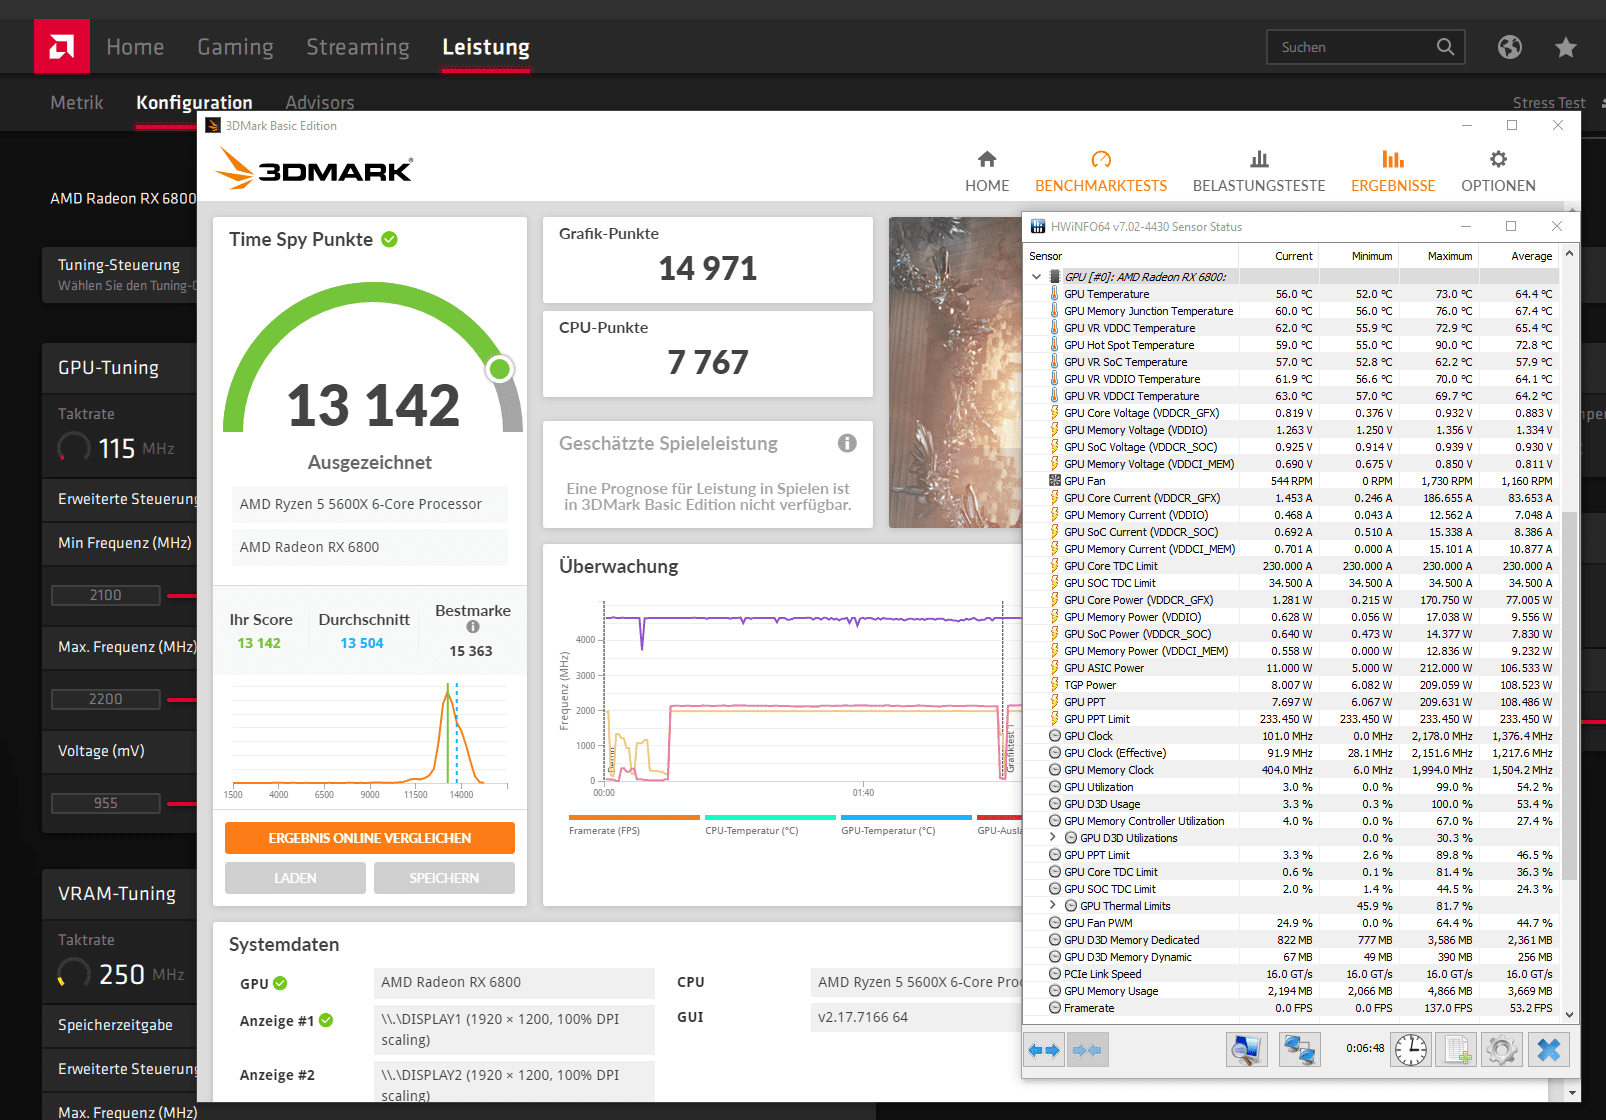The image size is (1606, 1120).
Task: Open the web browser globe icon
Action: pos(1510,47)
